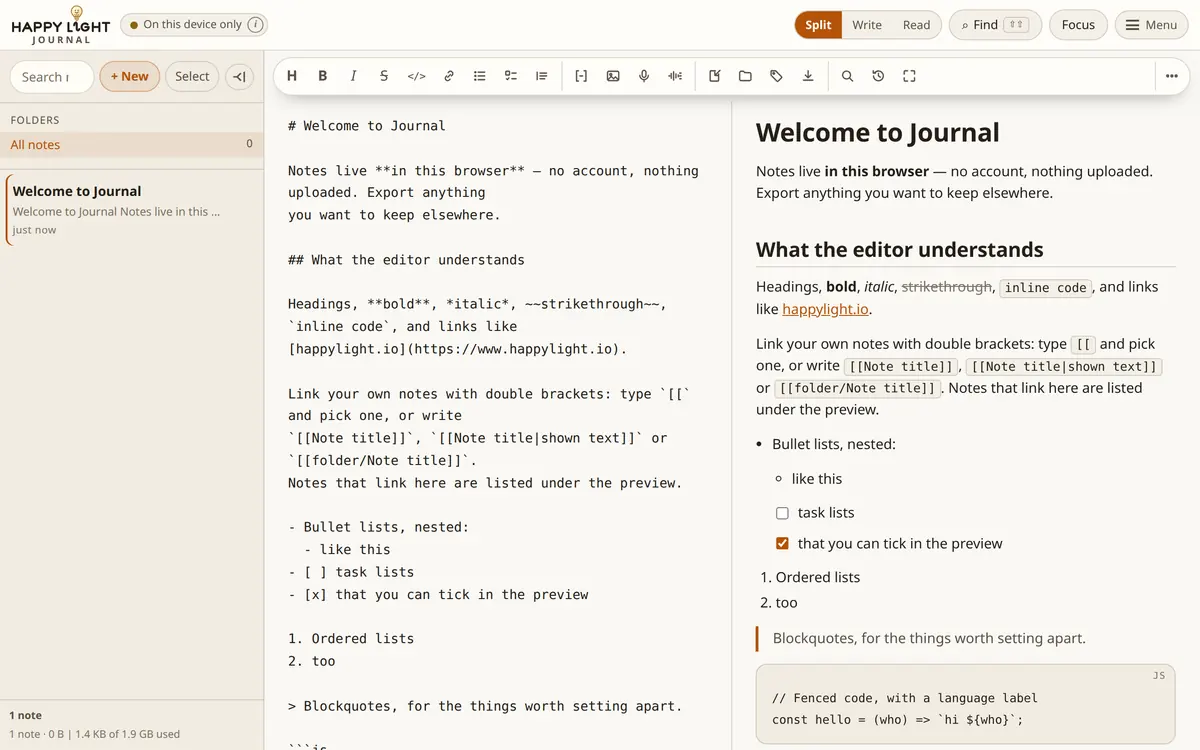Insert a link using the chain icon
This screenshot has width=1200, height=750.
pos(449,76)
